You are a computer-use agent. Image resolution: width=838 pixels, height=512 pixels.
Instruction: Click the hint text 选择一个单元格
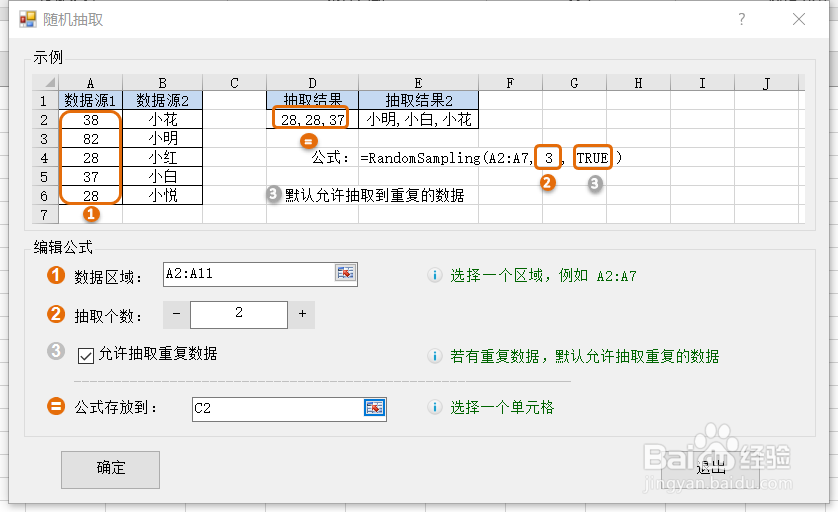(x=502, y=407)
